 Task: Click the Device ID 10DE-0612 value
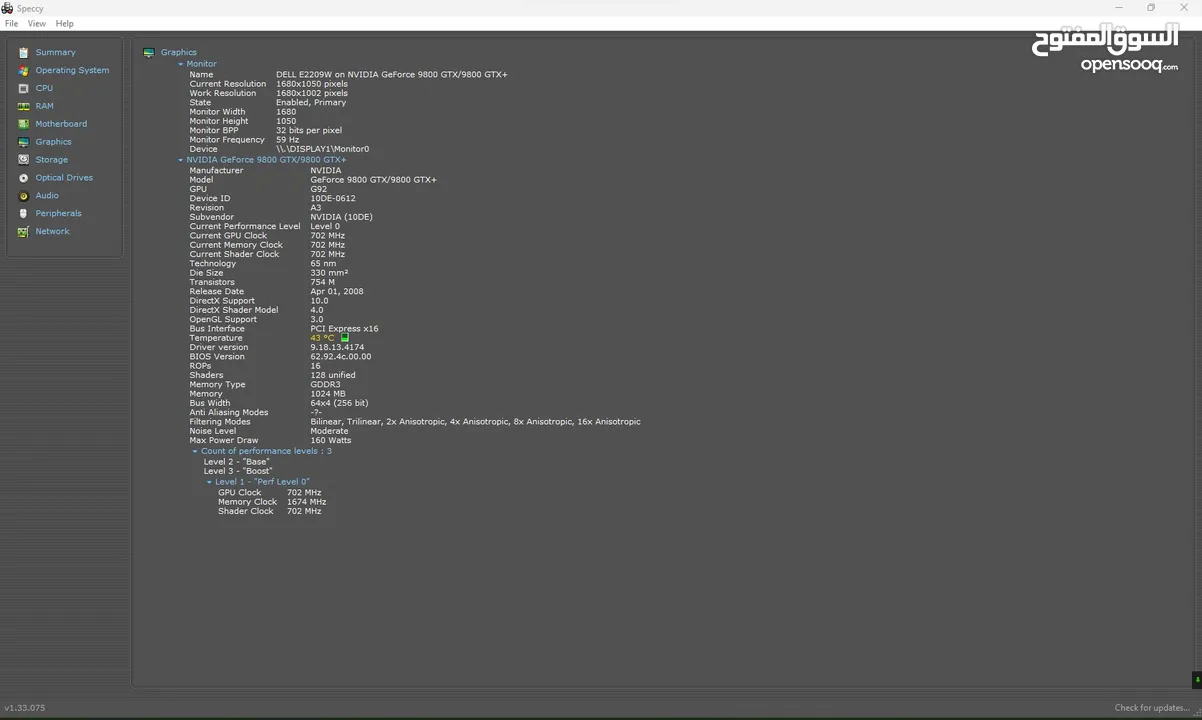click(333, 199)
